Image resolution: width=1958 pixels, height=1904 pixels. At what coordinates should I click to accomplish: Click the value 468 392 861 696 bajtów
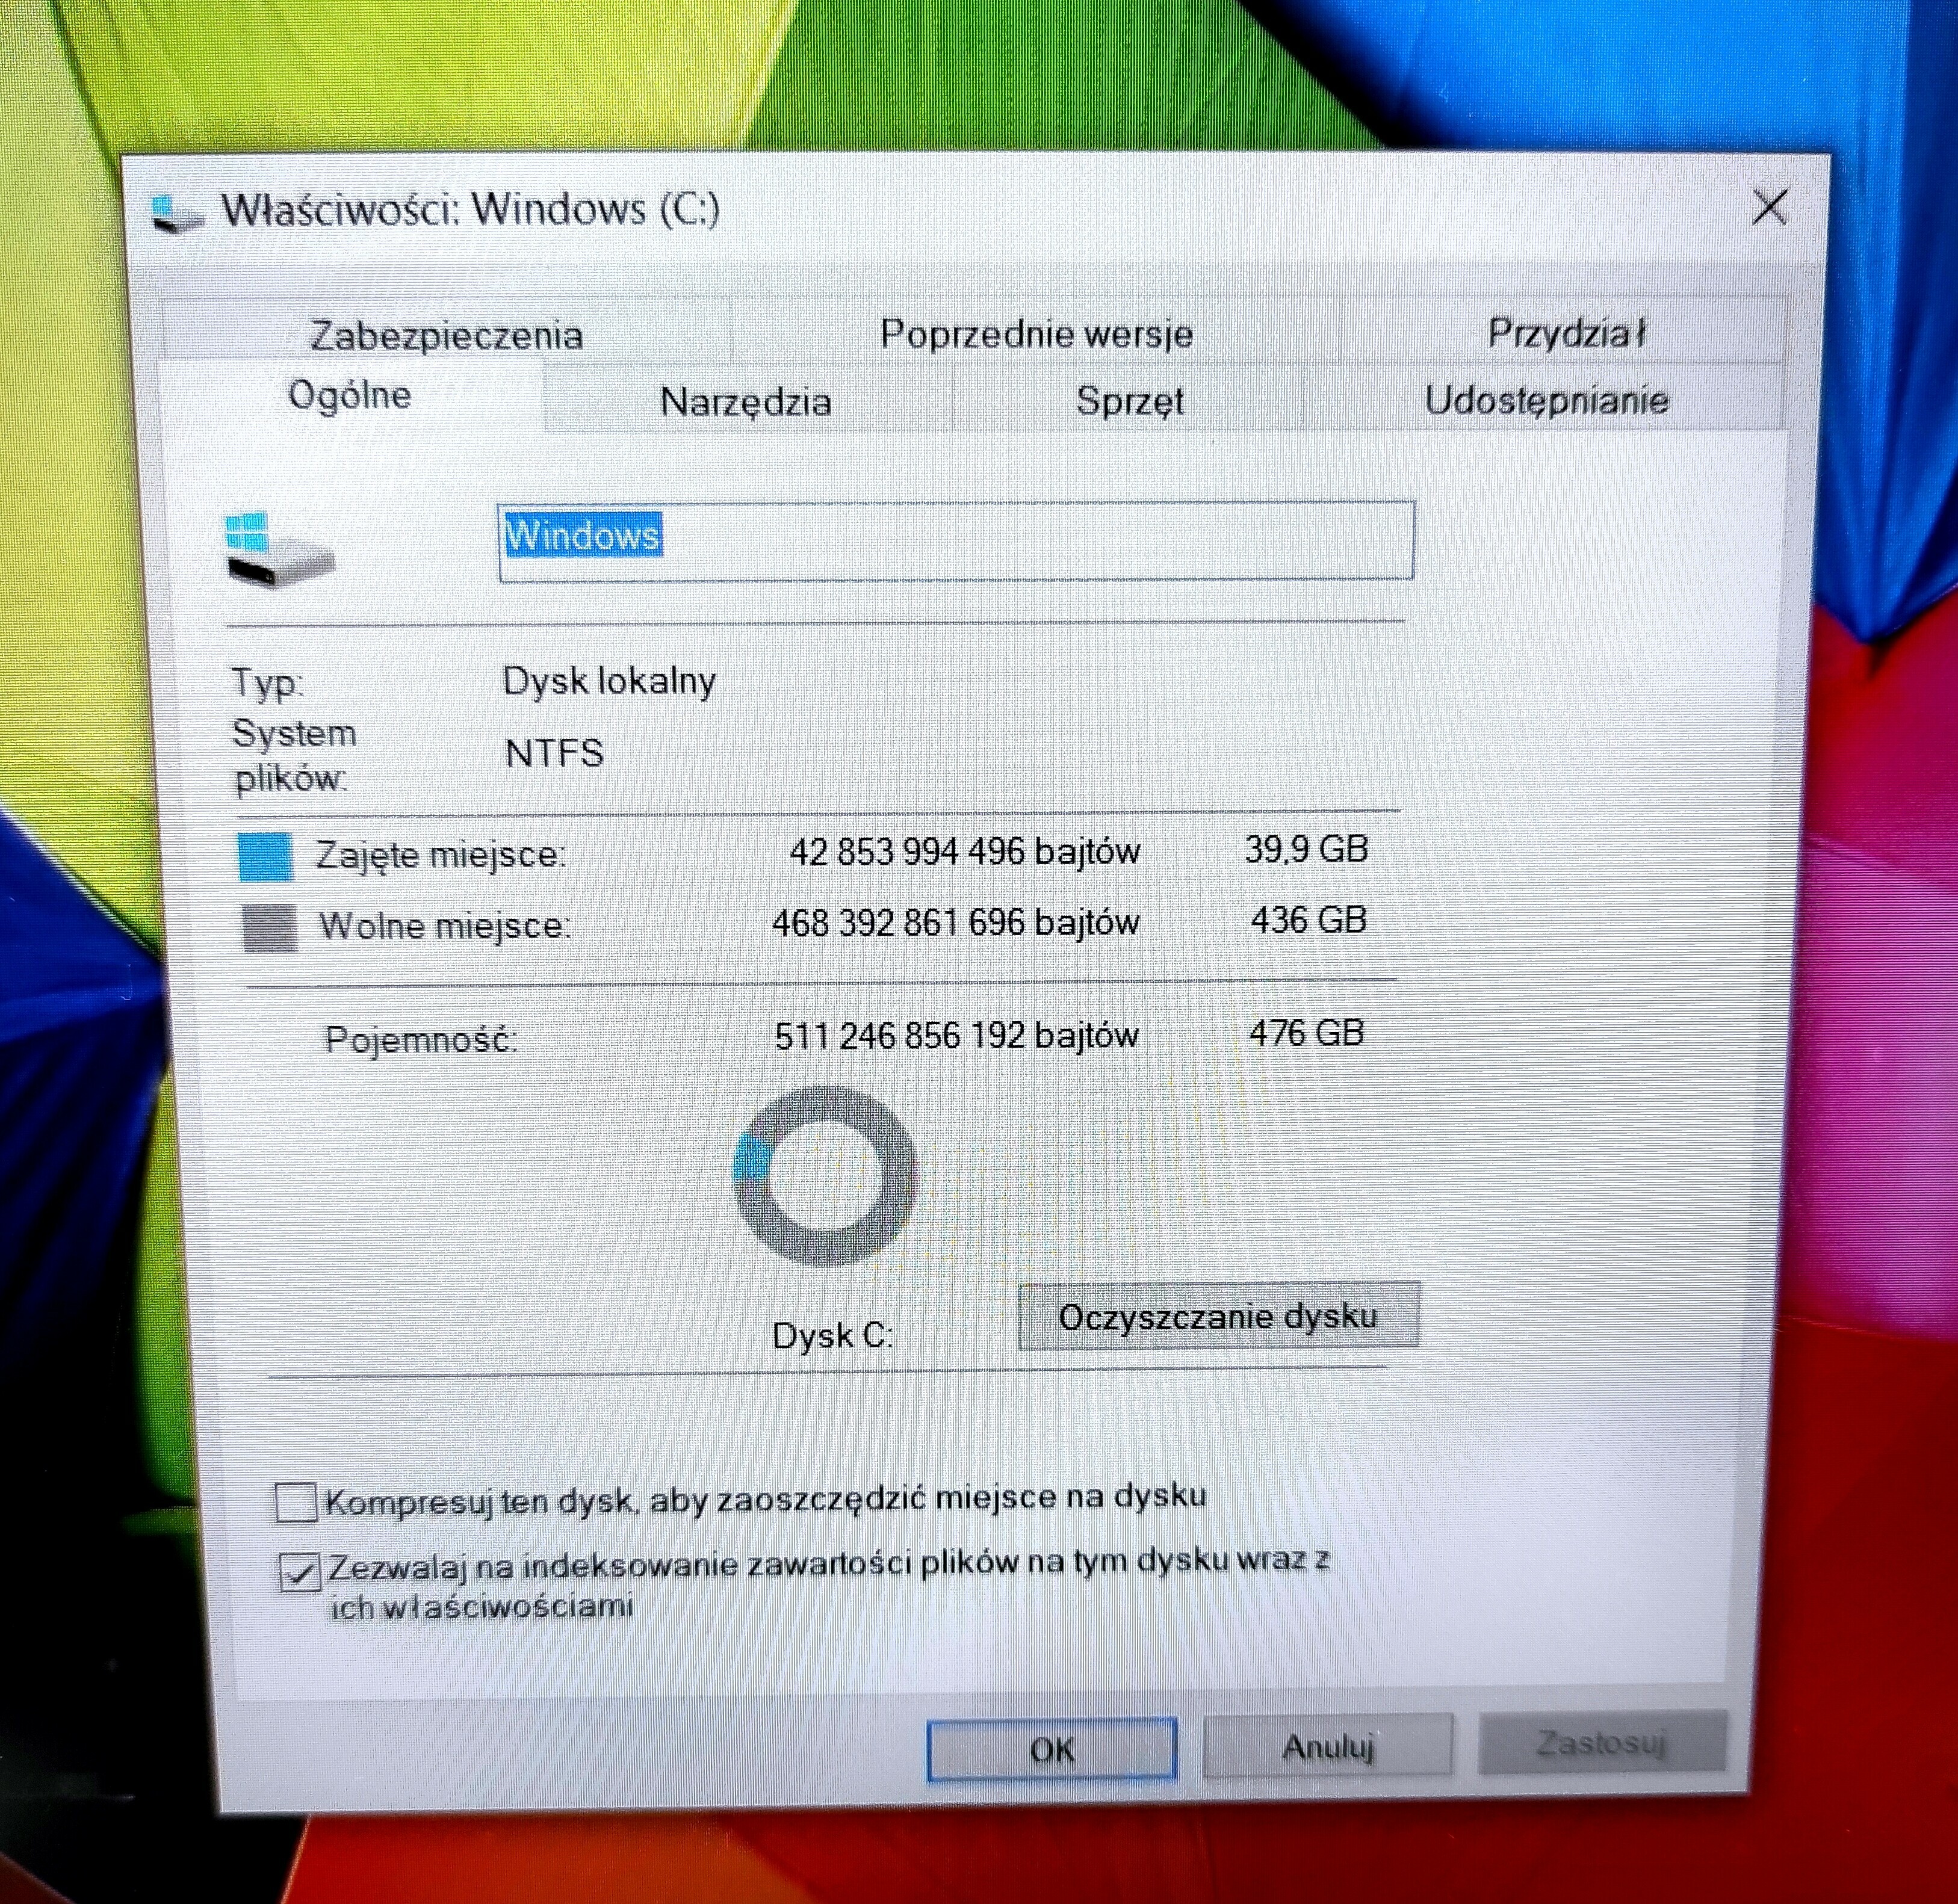(955, 922)
